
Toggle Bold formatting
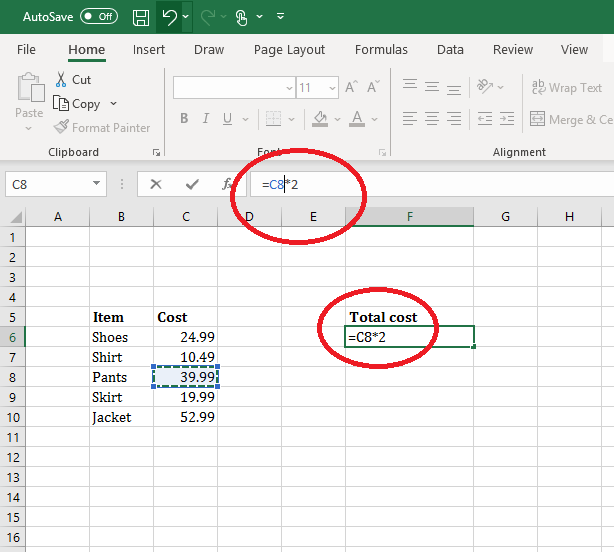pyautogui.click(x=184, y=119)
